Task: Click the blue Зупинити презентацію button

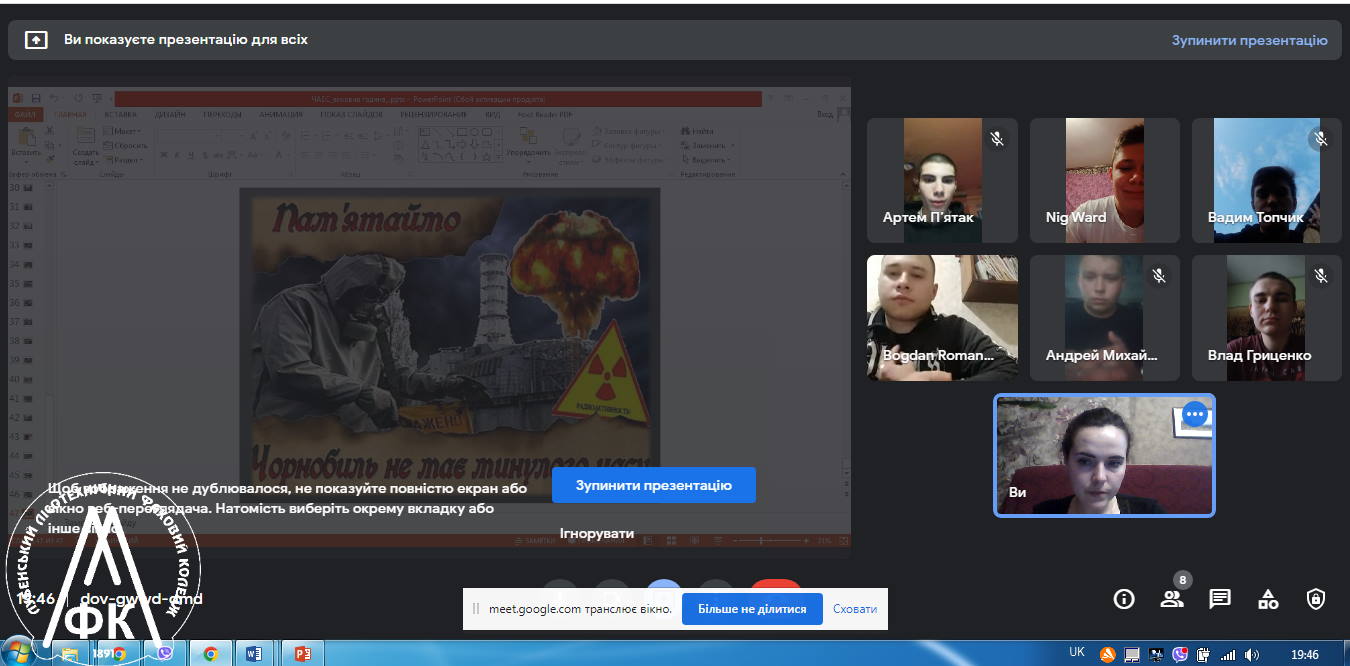Action: tap(654, 485)
